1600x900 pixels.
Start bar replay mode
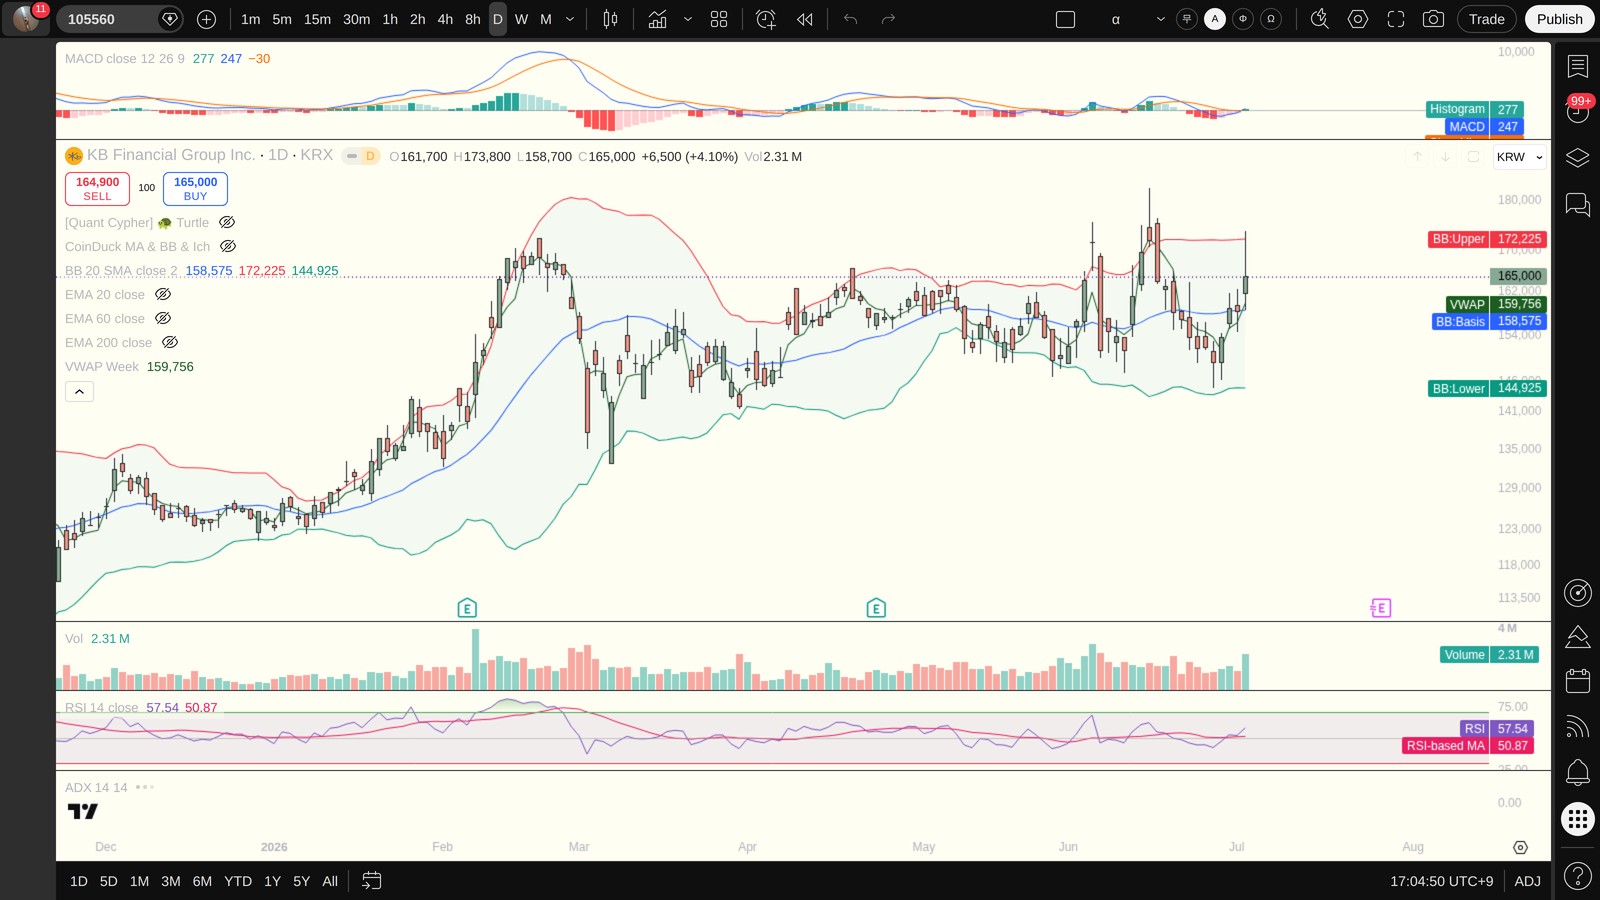click(x=805, y=19)
